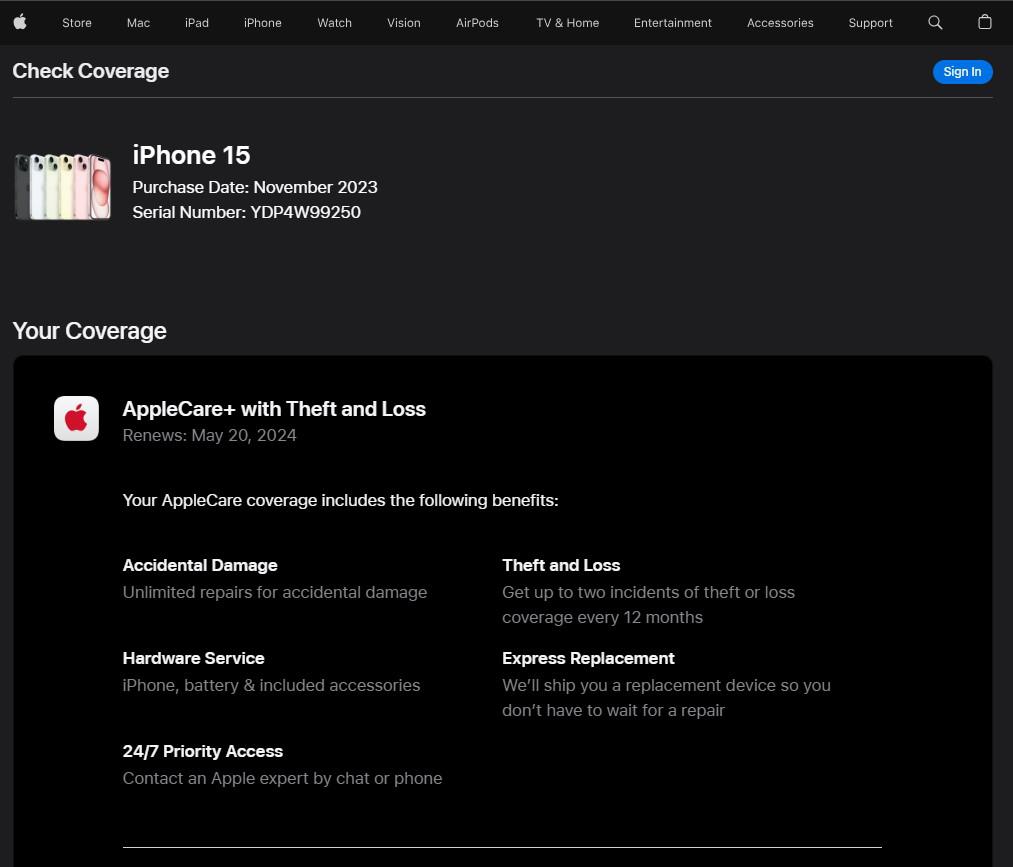Select 'Contact an Apple expert by chat or phone'
The width and height of the screenshot is (1013, 867).
click(282, 778)
